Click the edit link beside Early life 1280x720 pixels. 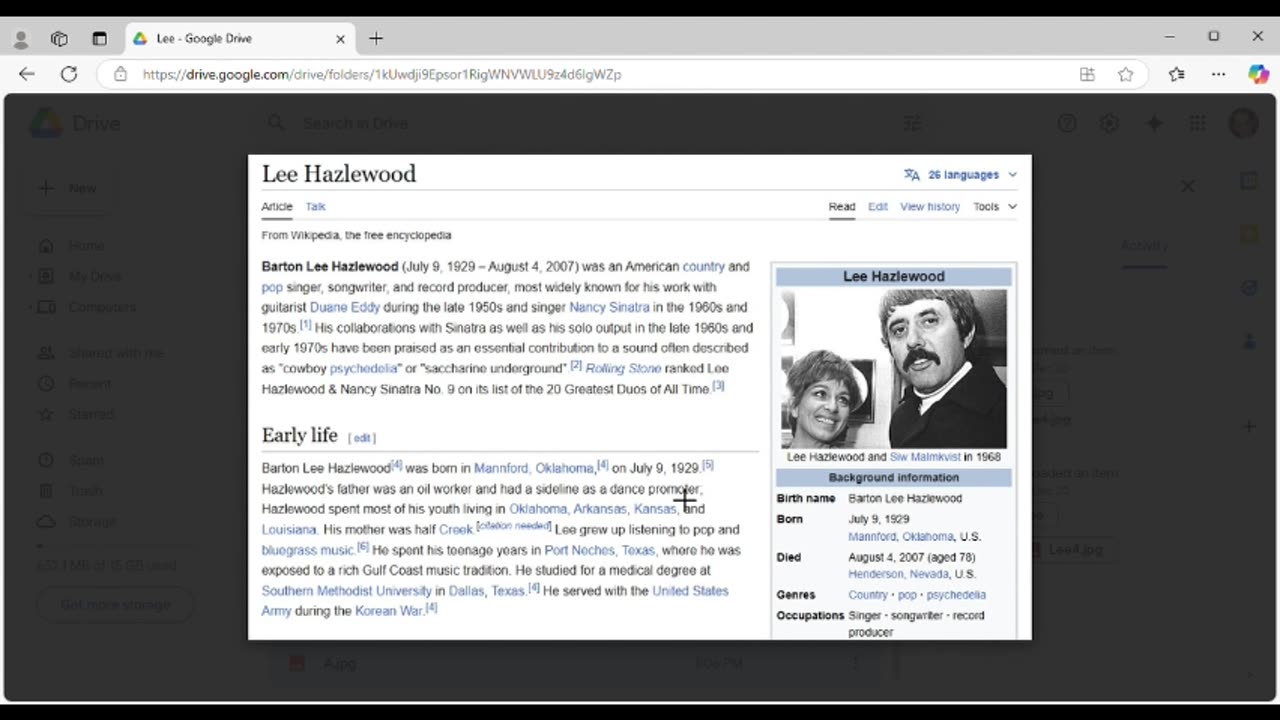point(362,438)
